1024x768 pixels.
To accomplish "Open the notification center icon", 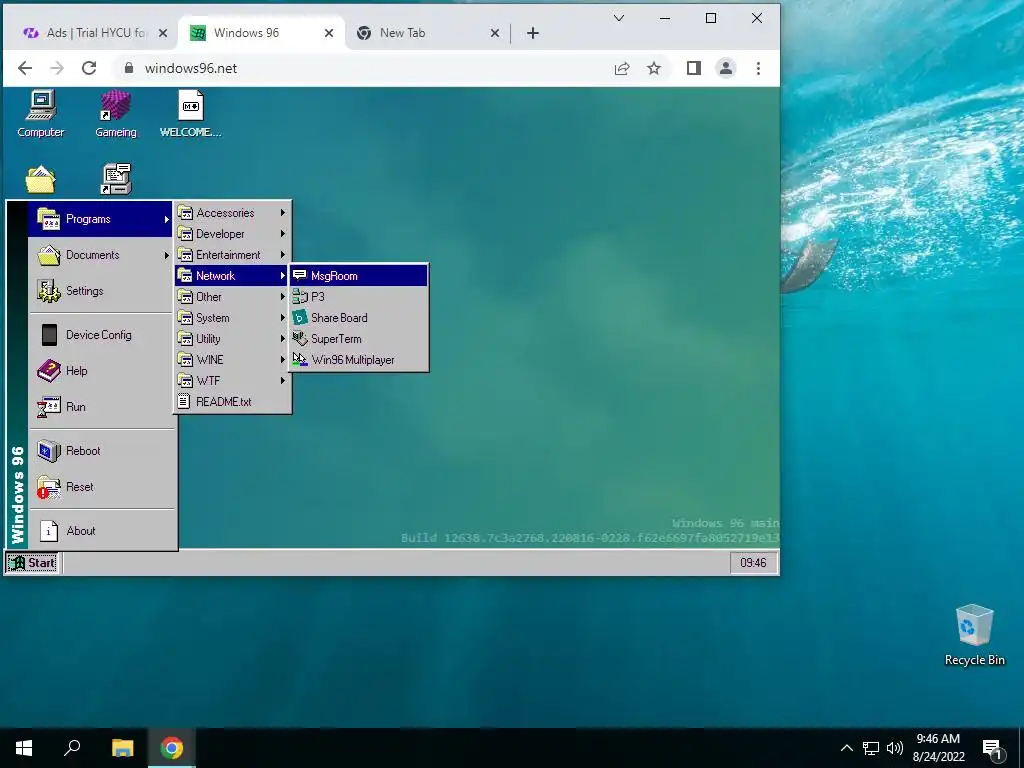I will click(993, 749).
